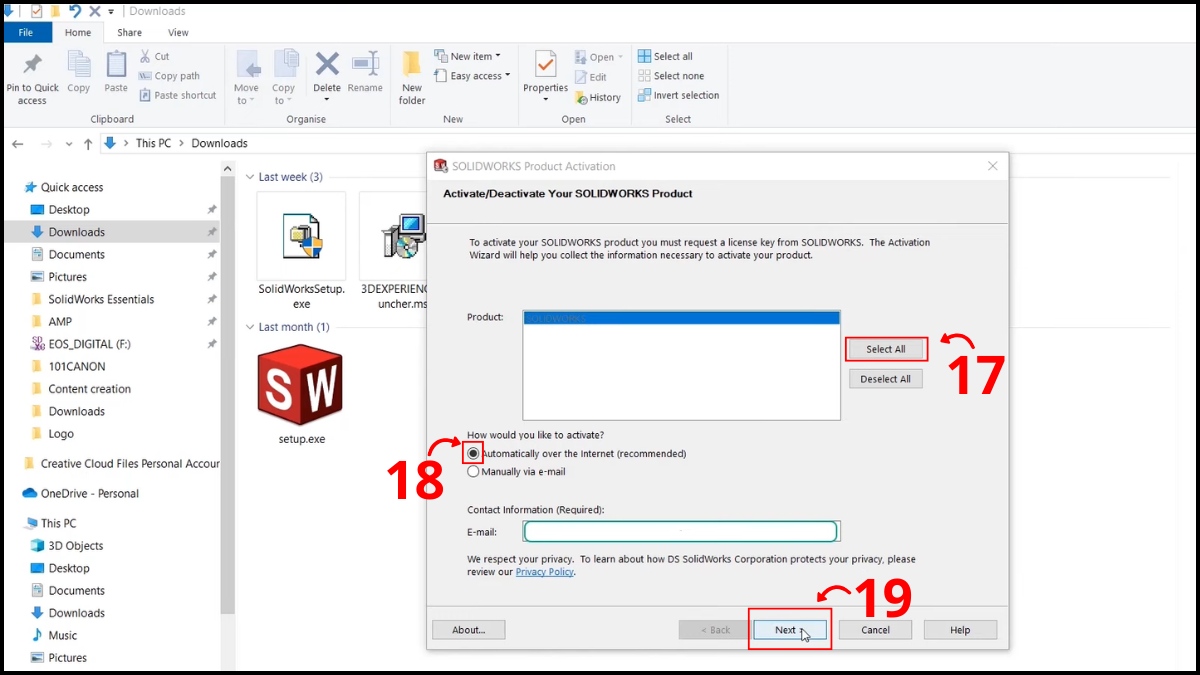Select SOLIDWORKS in the Product list
This screenshot has height=675, width=1200.
coord(681,318)
